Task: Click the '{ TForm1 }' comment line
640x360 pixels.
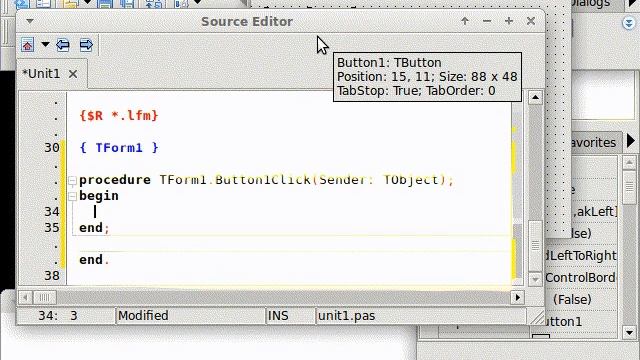Action: tap(119, 147)
